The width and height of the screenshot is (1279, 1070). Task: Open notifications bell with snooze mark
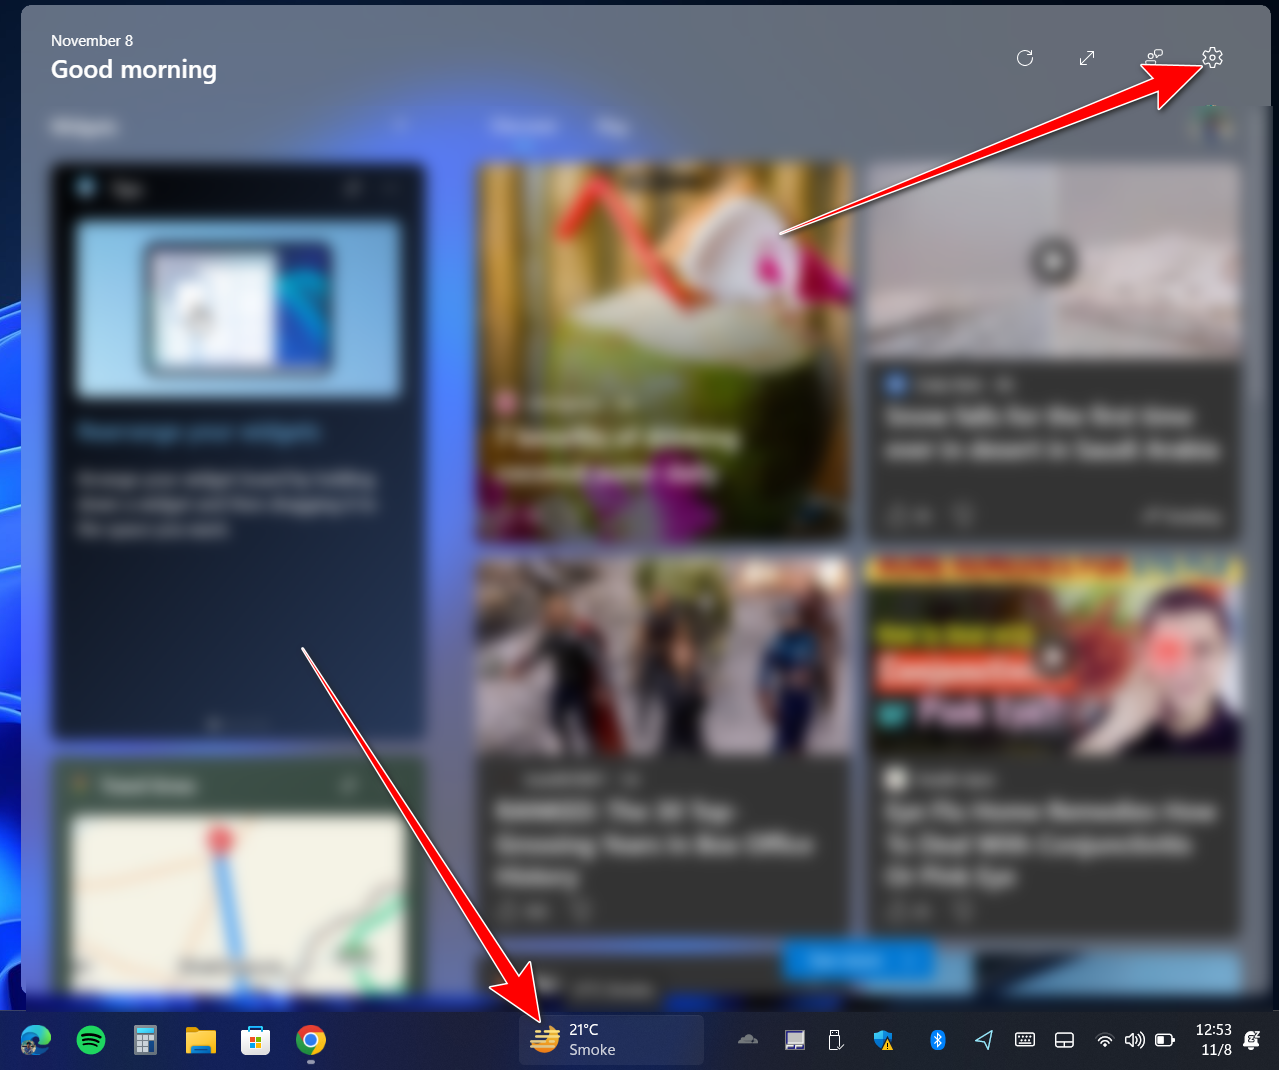pos(1252,1040)
